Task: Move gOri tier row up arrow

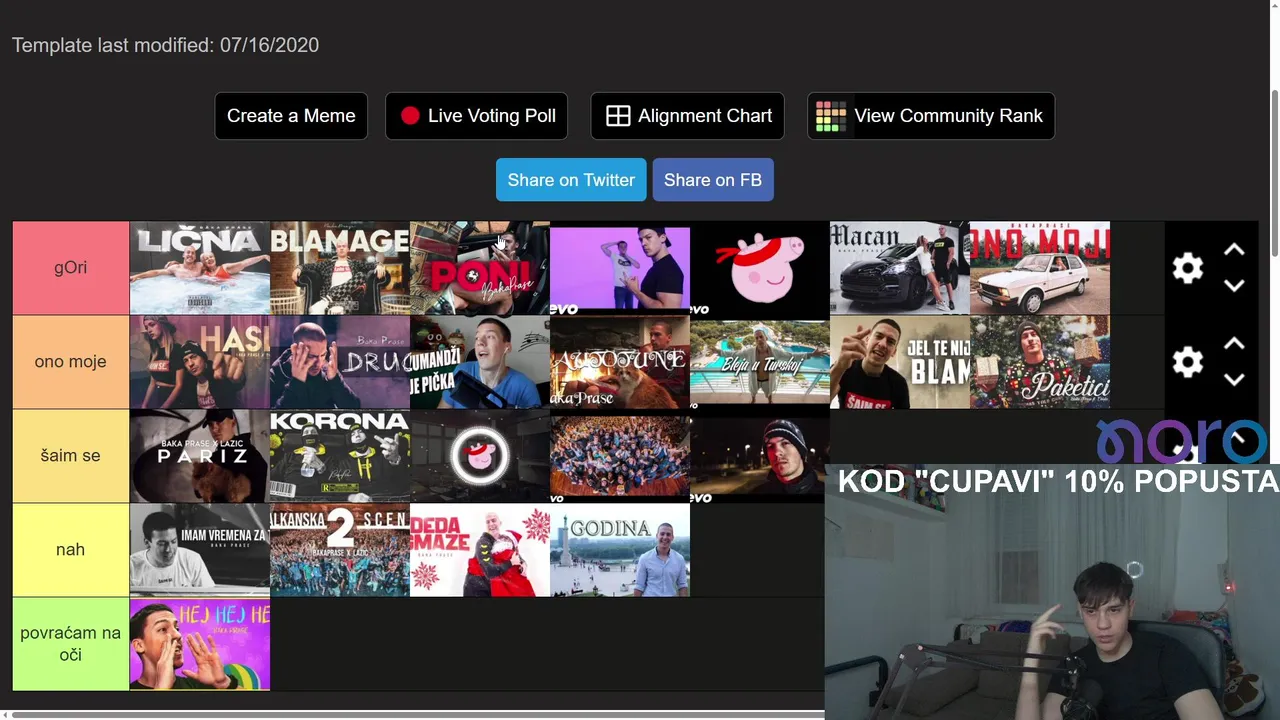Action: click(1234, 250)
